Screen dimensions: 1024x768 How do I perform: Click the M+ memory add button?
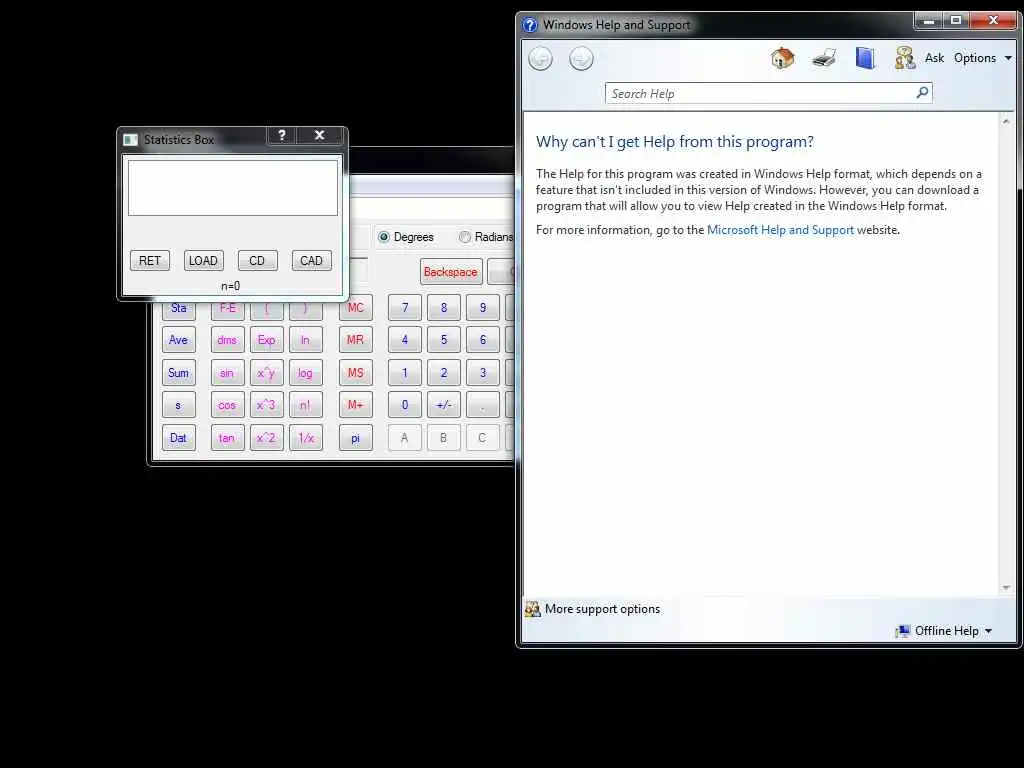click(355, 406)
